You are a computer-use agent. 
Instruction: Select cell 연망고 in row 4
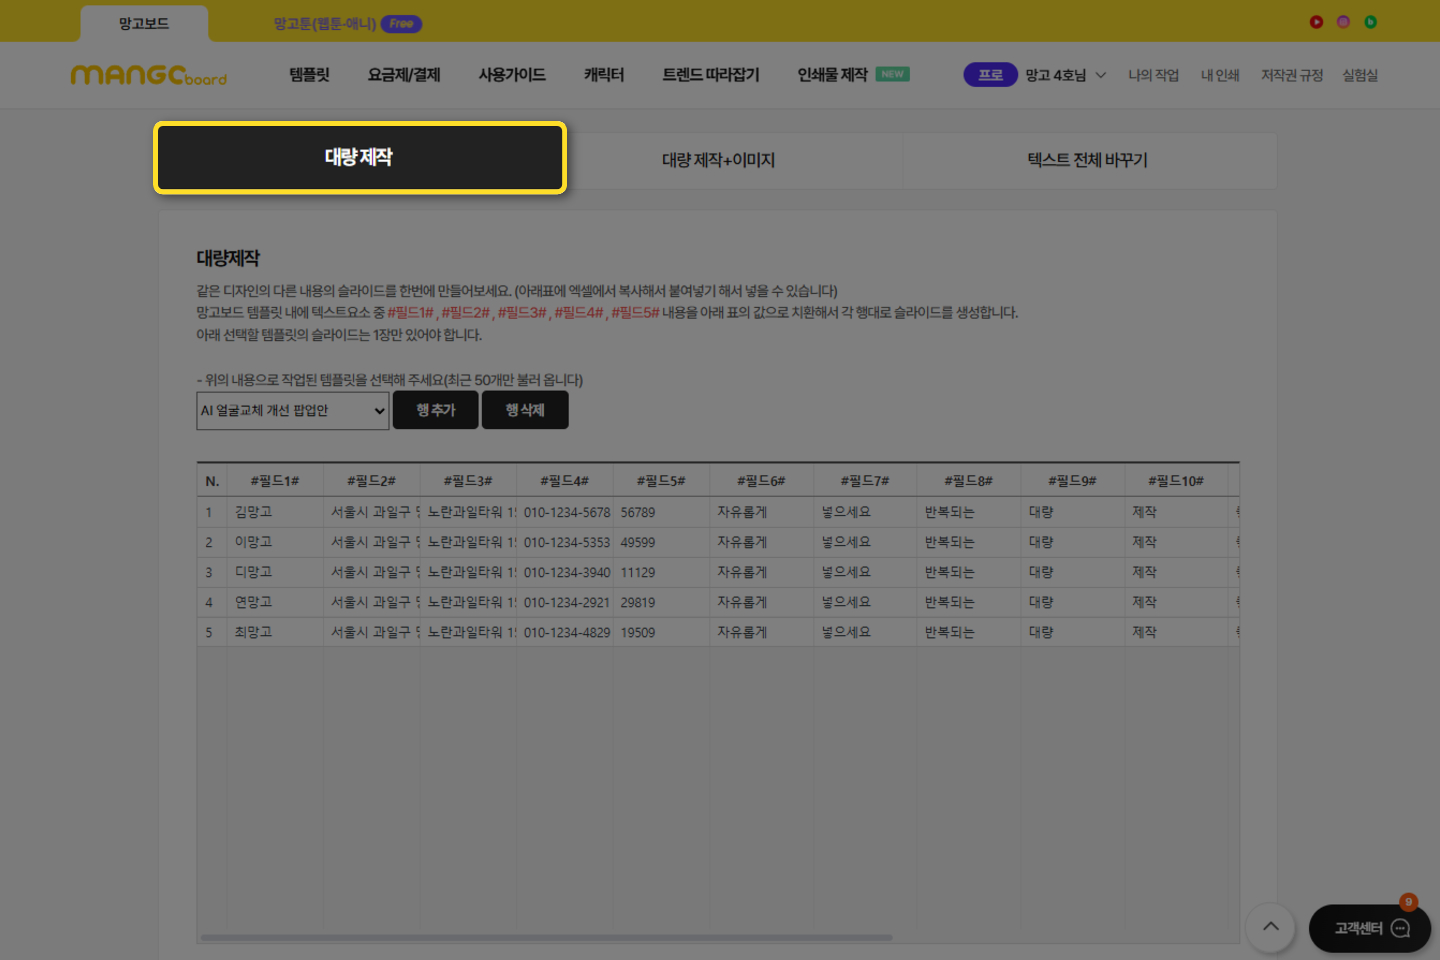(275, 602)
